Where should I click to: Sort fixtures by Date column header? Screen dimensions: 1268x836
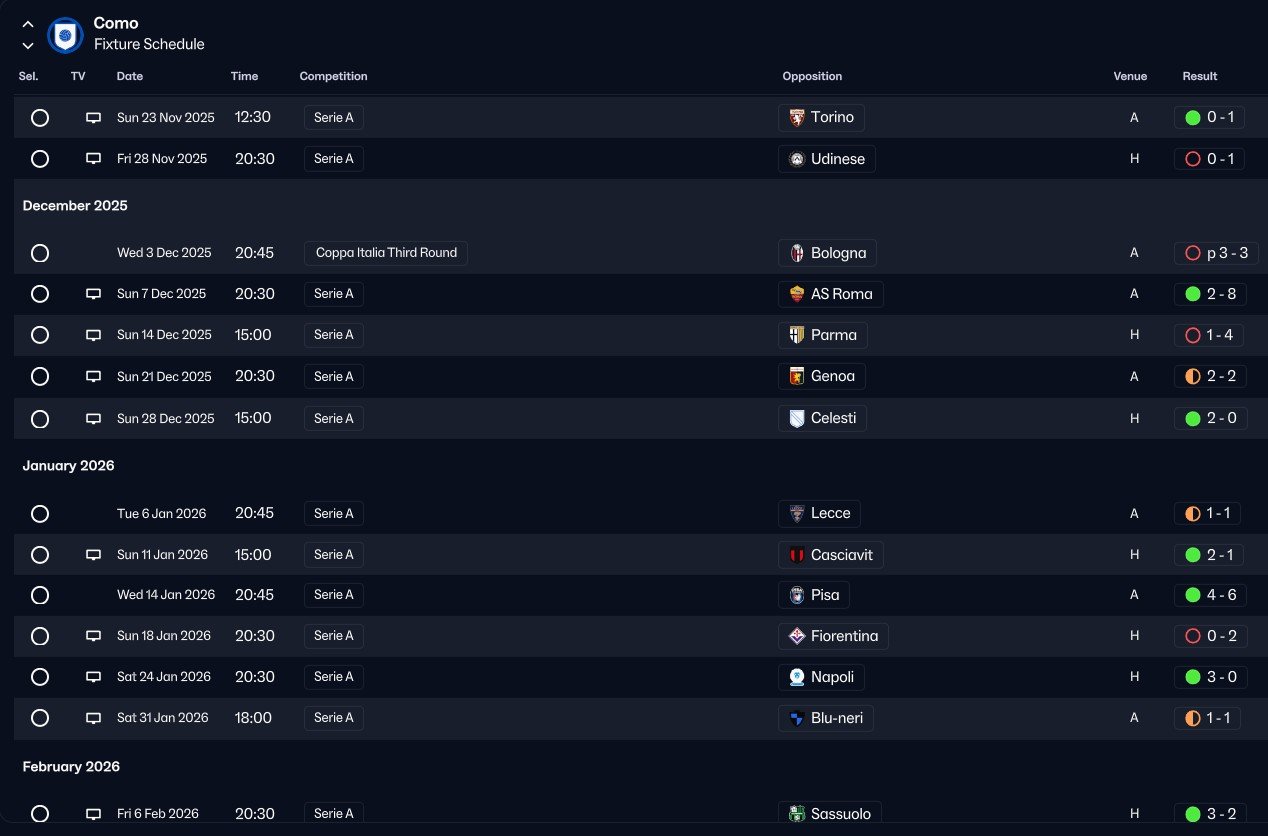[x=130, y=76]
